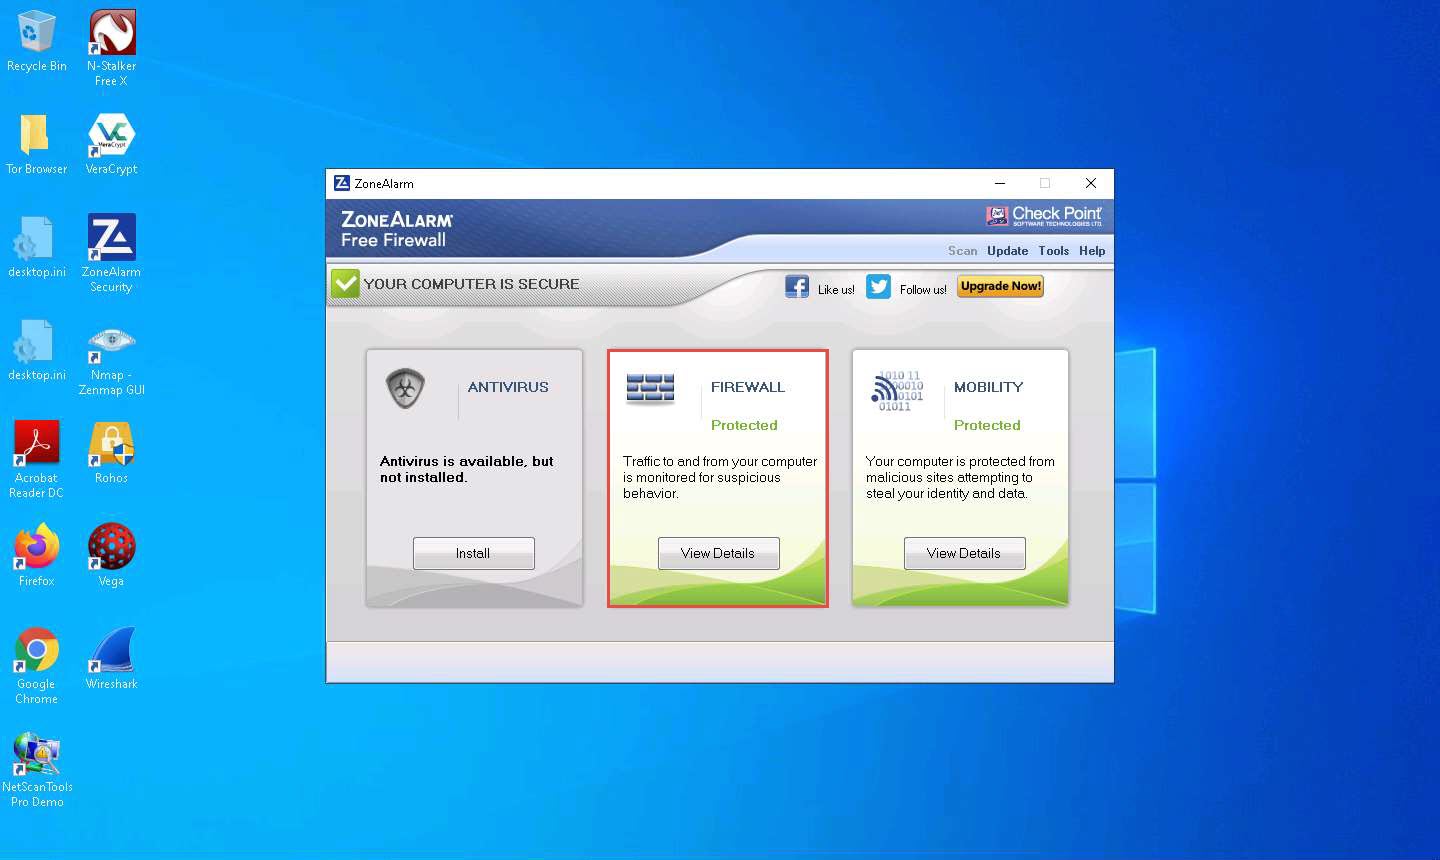
Task: Open the Help menu
Action: 1092,251
